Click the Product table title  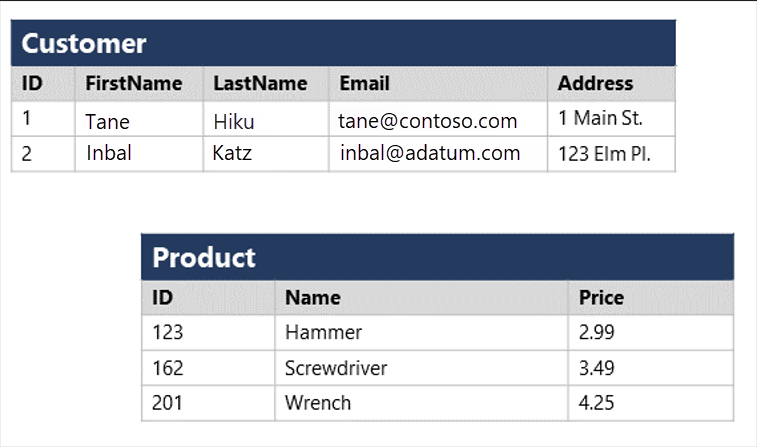tap(204, 258)
